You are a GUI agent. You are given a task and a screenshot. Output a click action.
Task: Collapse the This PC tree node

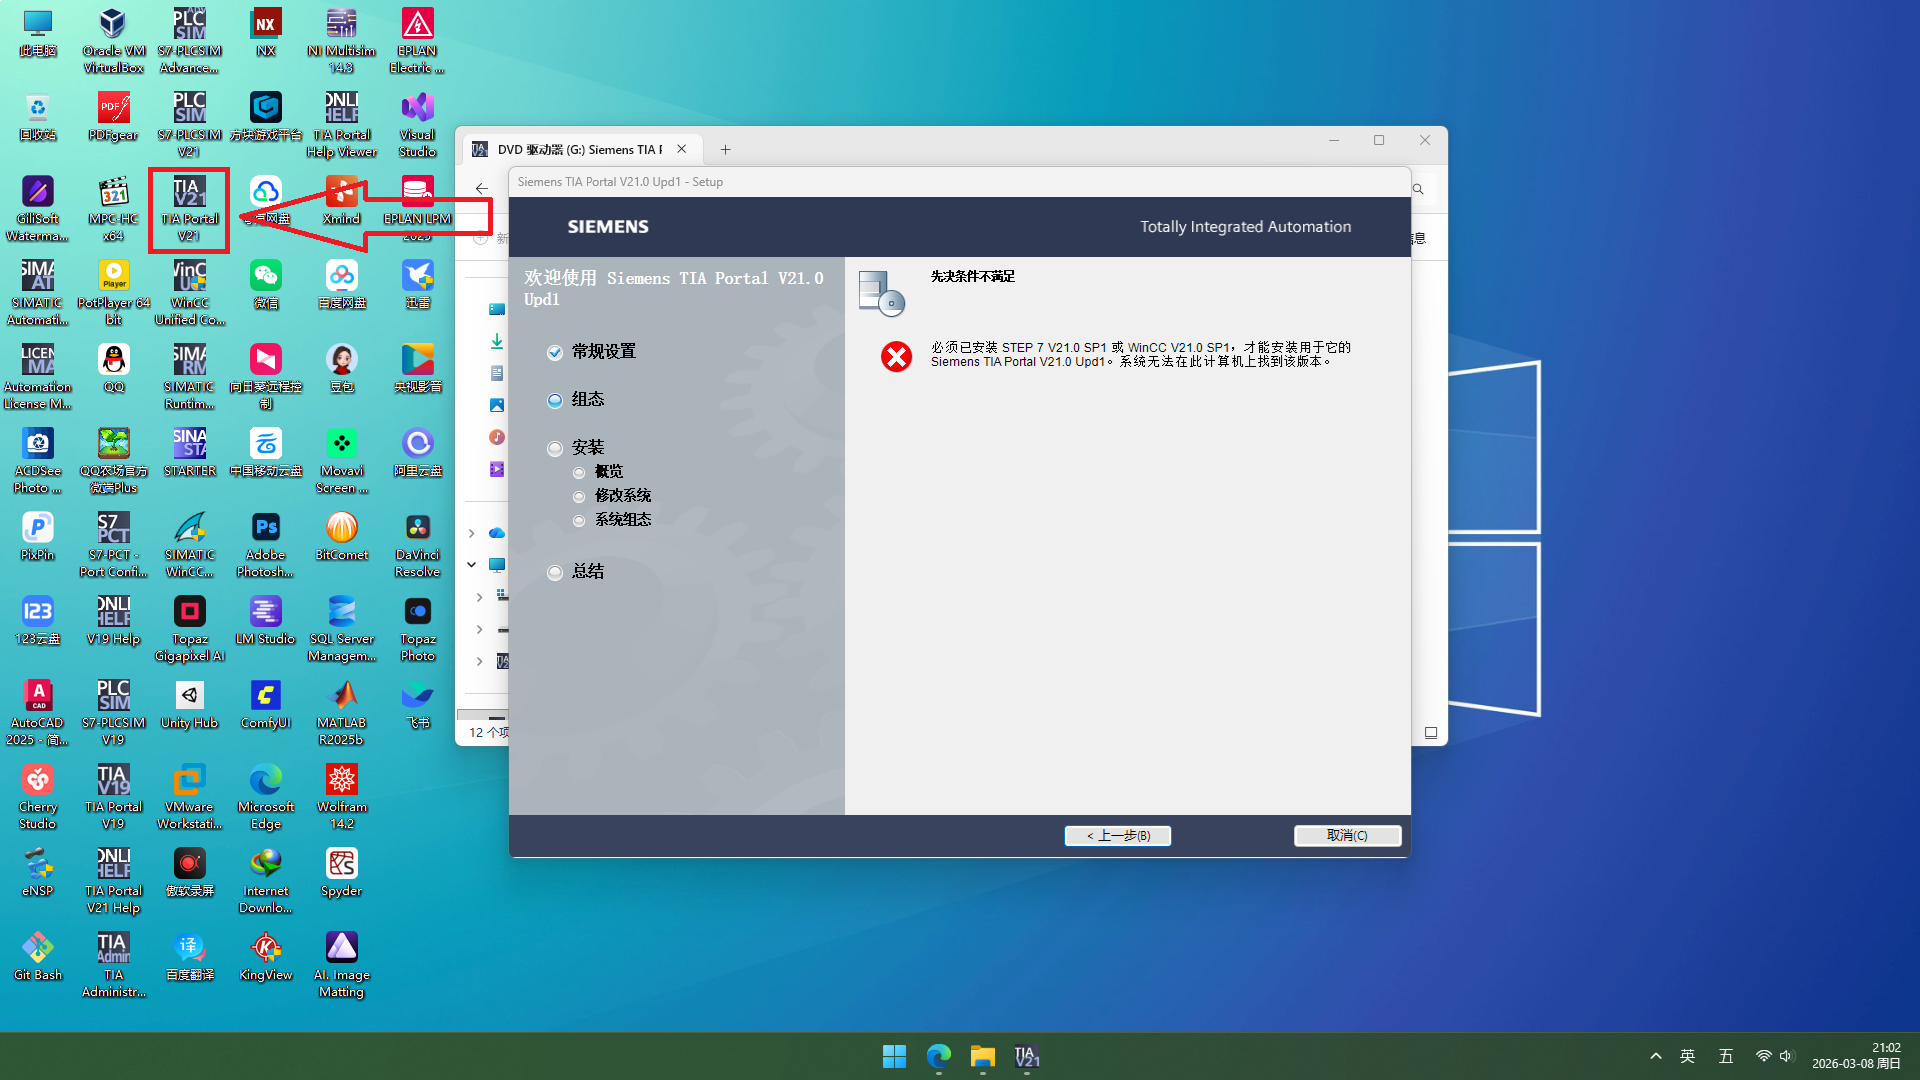tap(471, 565)
